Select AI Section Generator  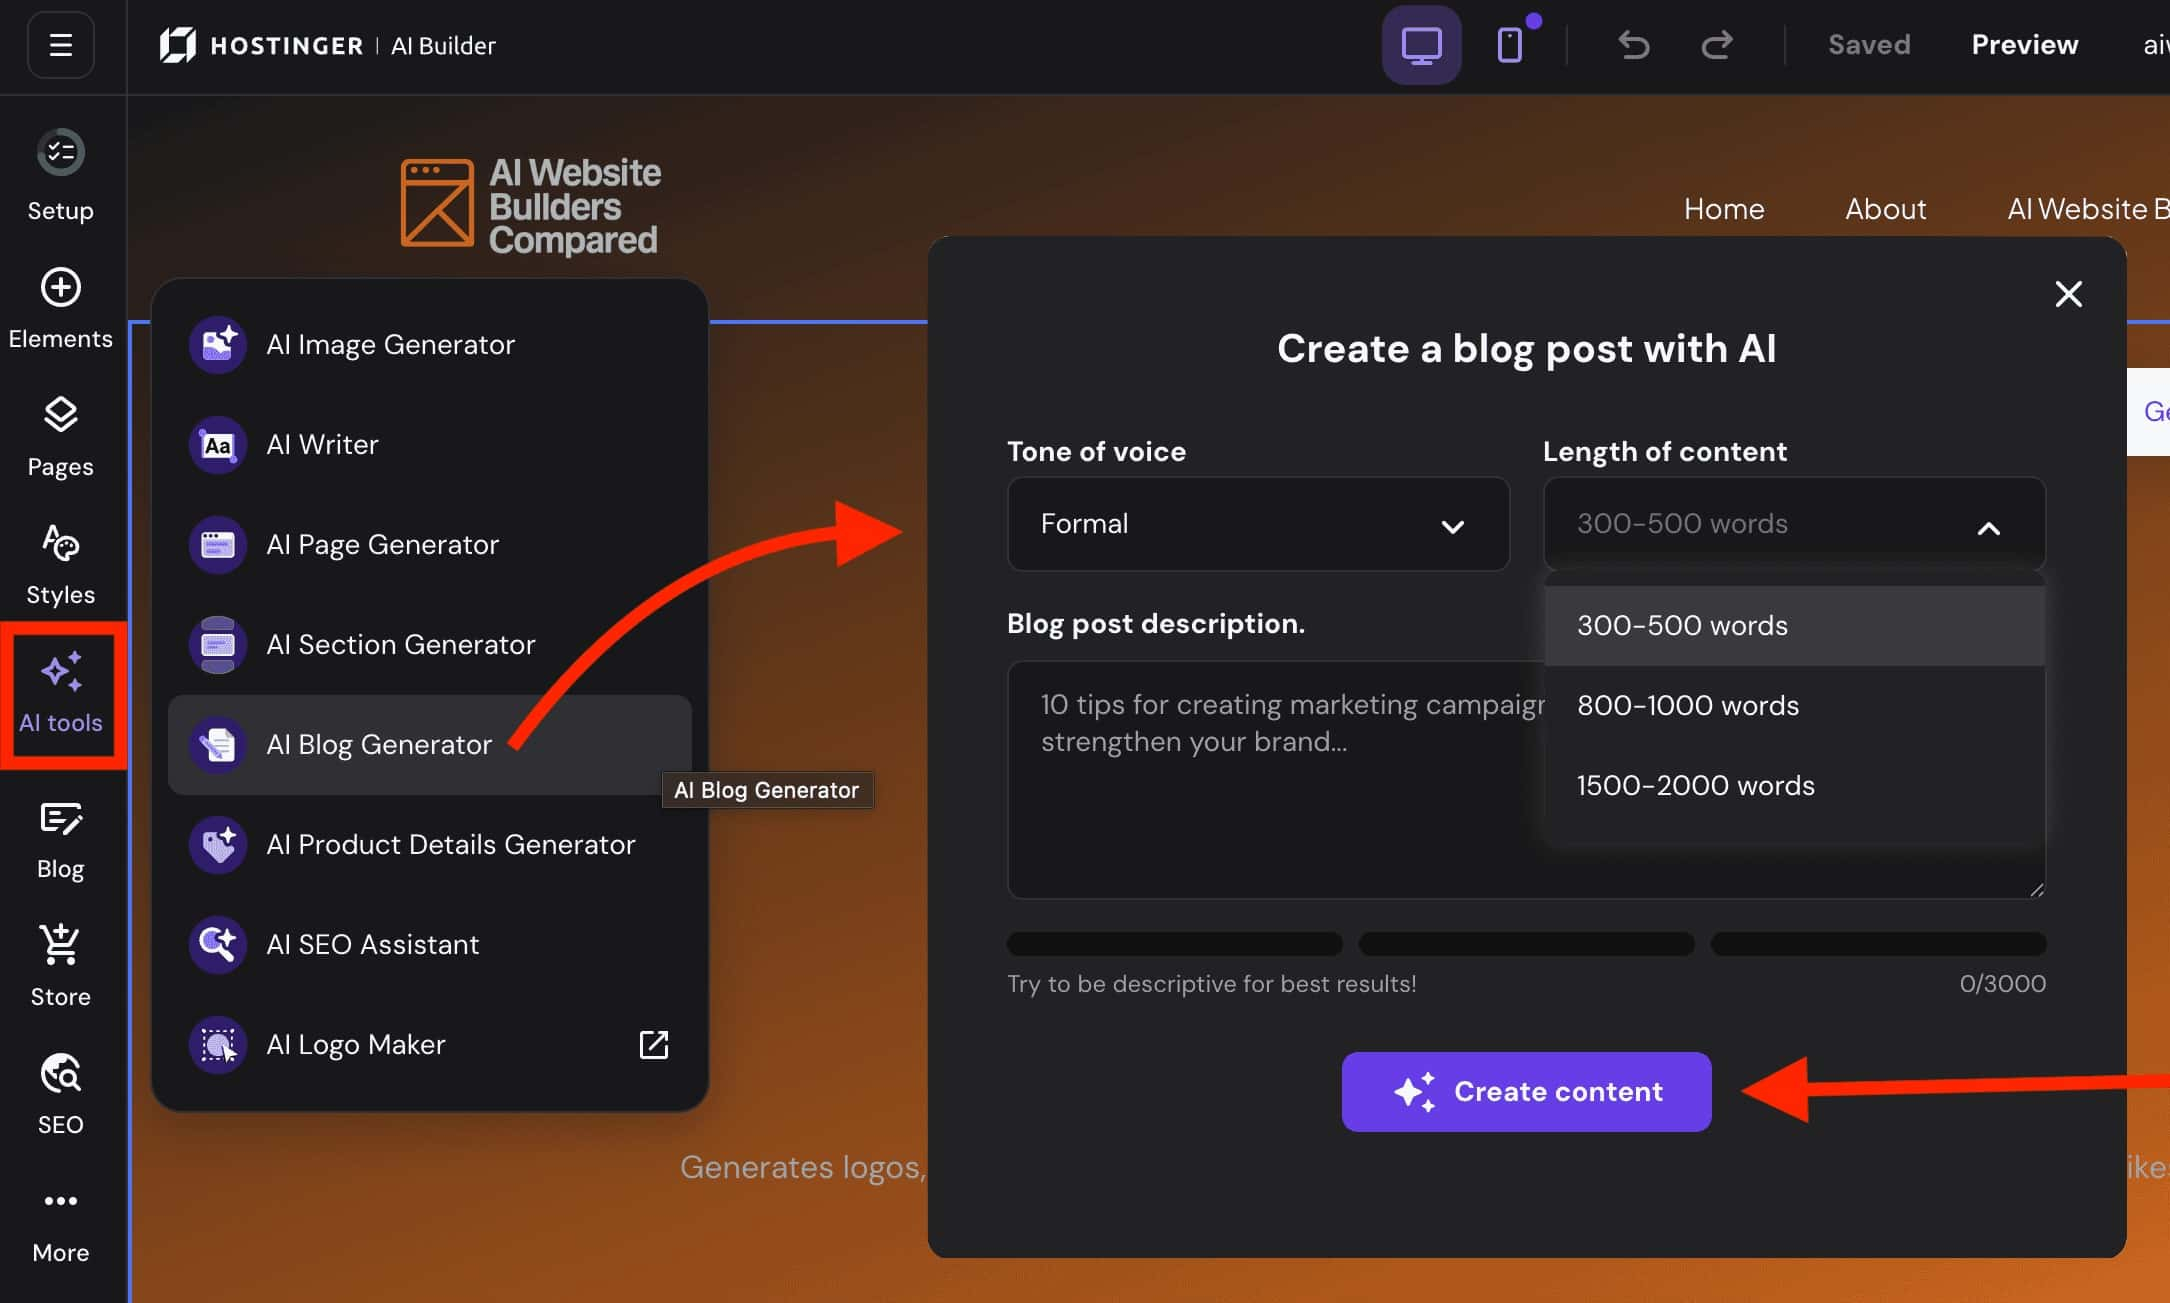click(430, 645)
